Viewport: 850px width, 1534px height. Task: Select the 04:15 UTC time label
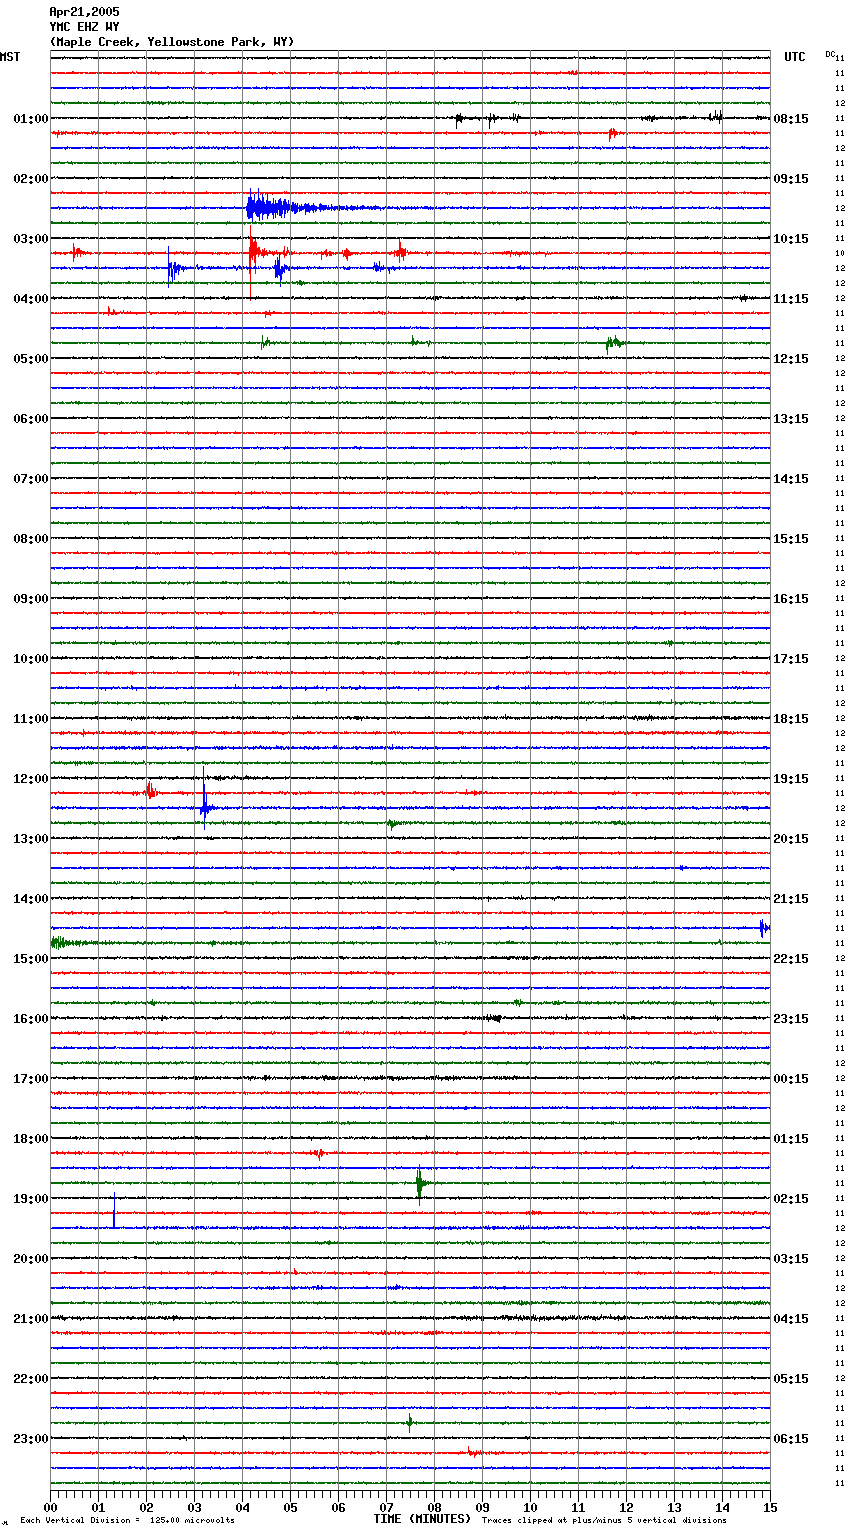791,1319
